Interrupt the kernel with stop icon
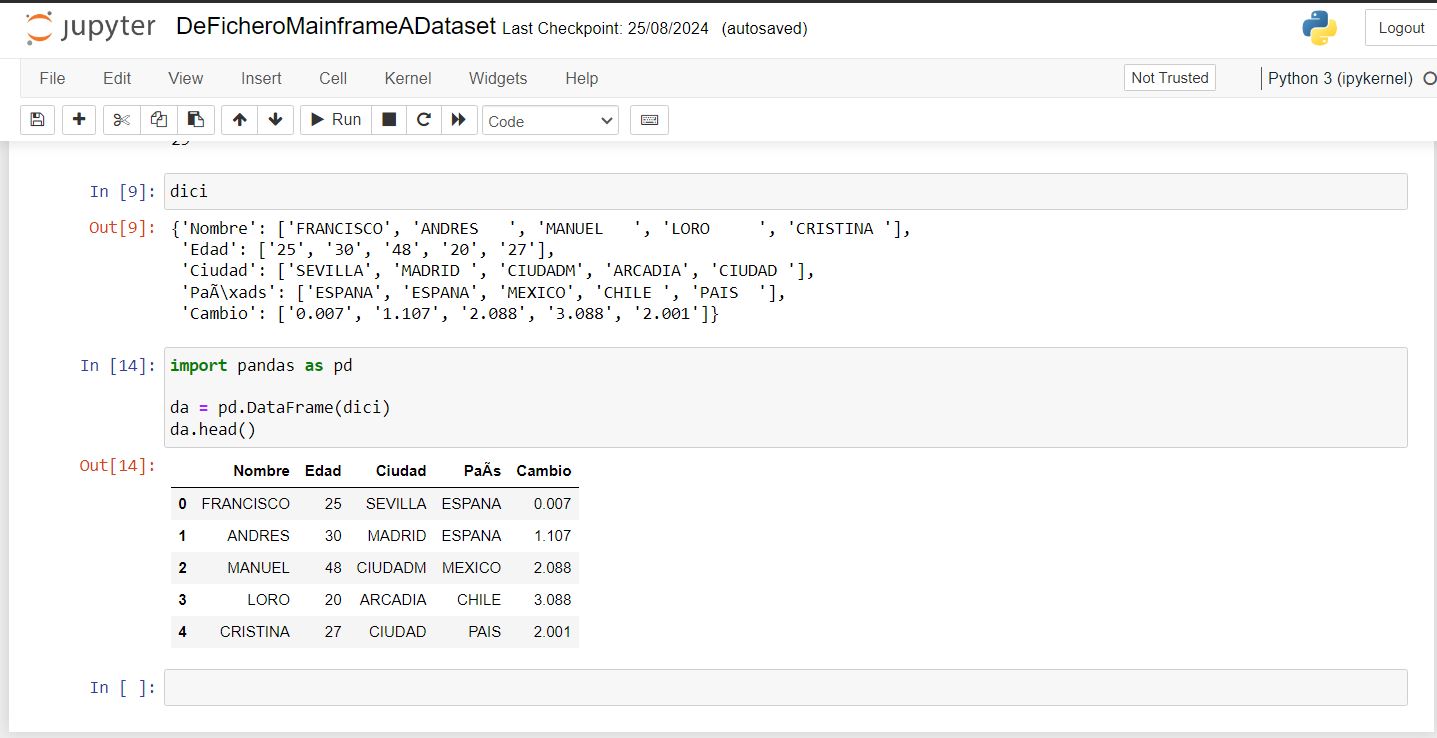Screen dimensions: 1437x738 click(x=389, y=120)
